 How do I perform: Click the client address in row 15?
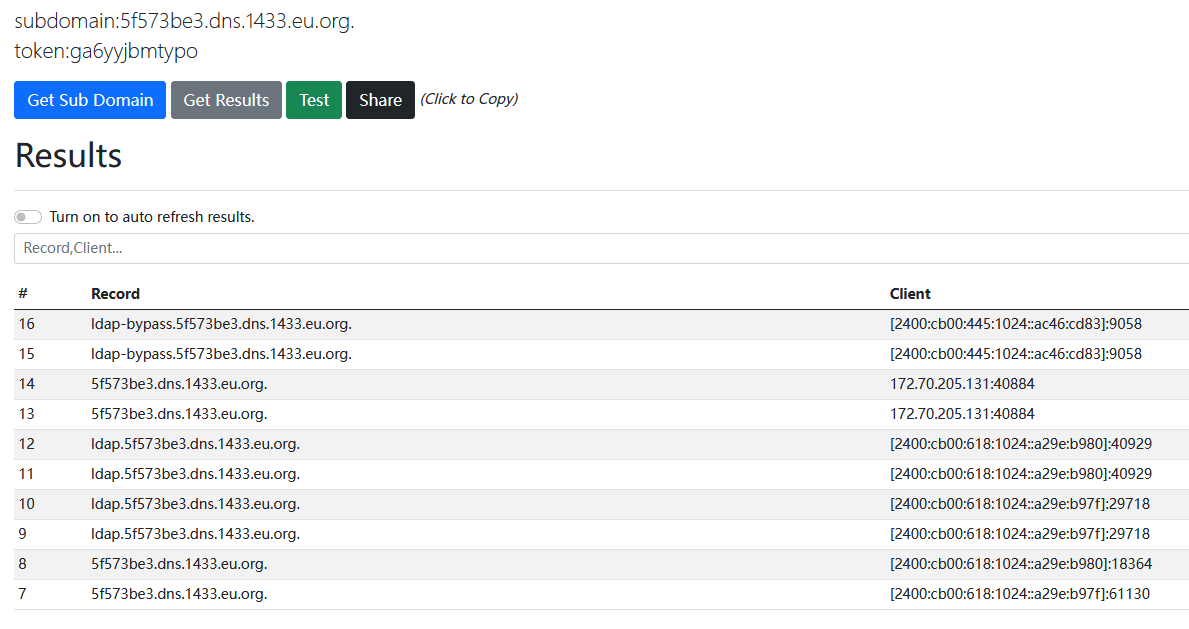(x=1015, y=354)
